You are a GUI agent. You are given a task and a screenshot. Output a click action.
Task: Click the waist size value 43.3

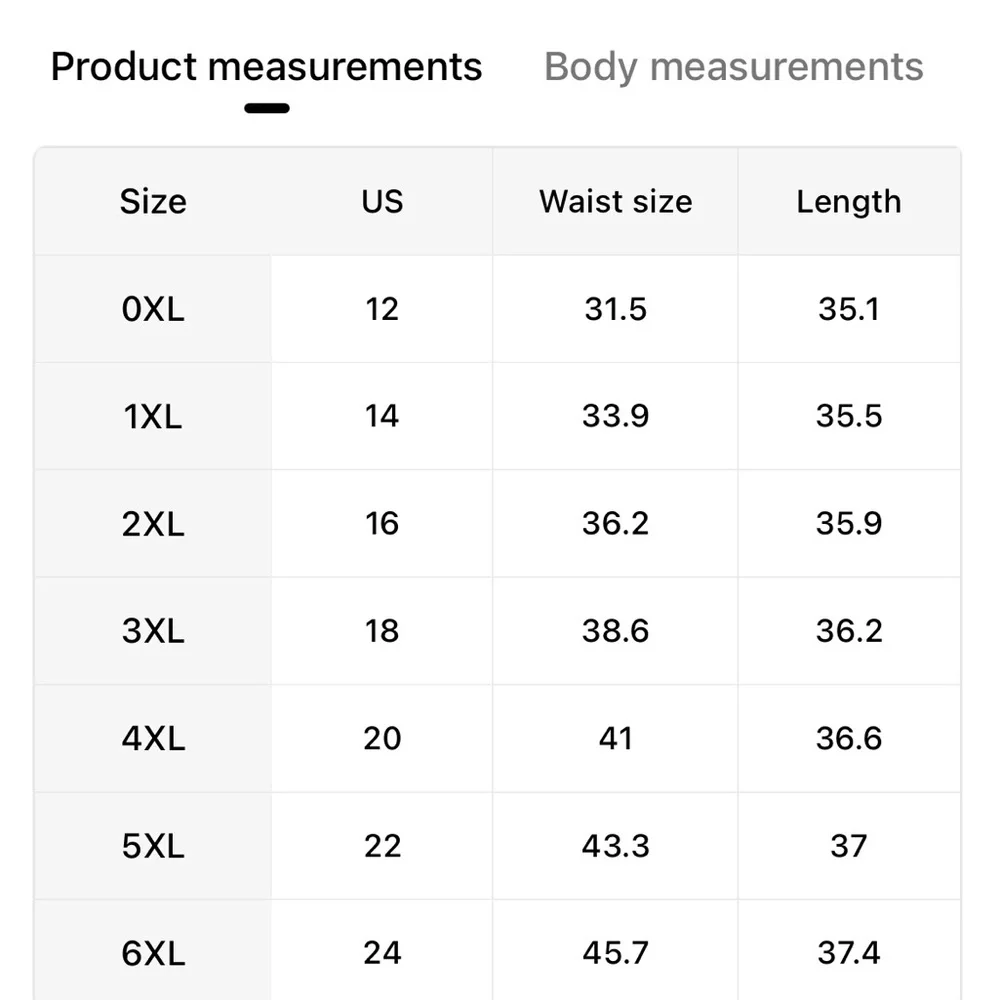[615, 846]
